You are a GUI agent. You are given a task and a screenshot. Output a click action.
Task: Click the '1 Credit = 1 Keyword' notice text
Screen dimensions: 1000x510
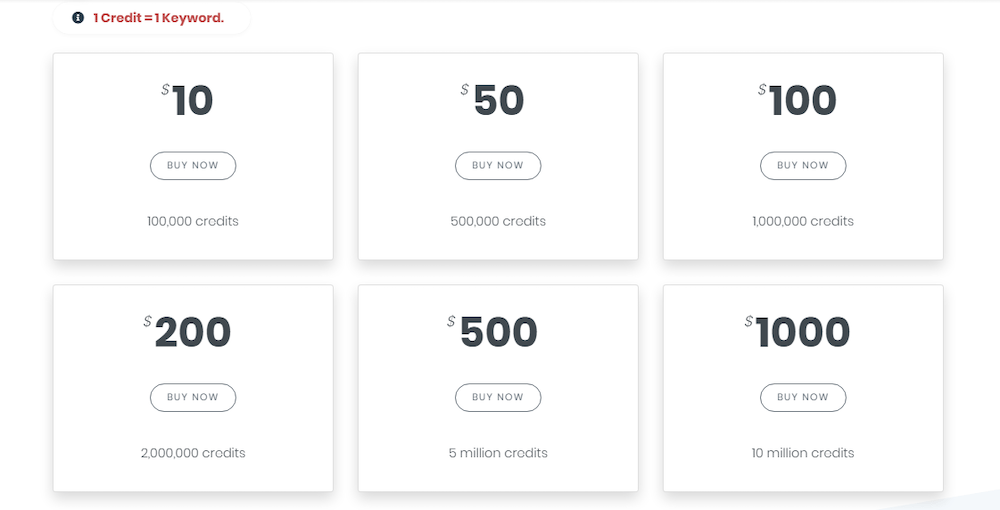[x=158, y=18]
